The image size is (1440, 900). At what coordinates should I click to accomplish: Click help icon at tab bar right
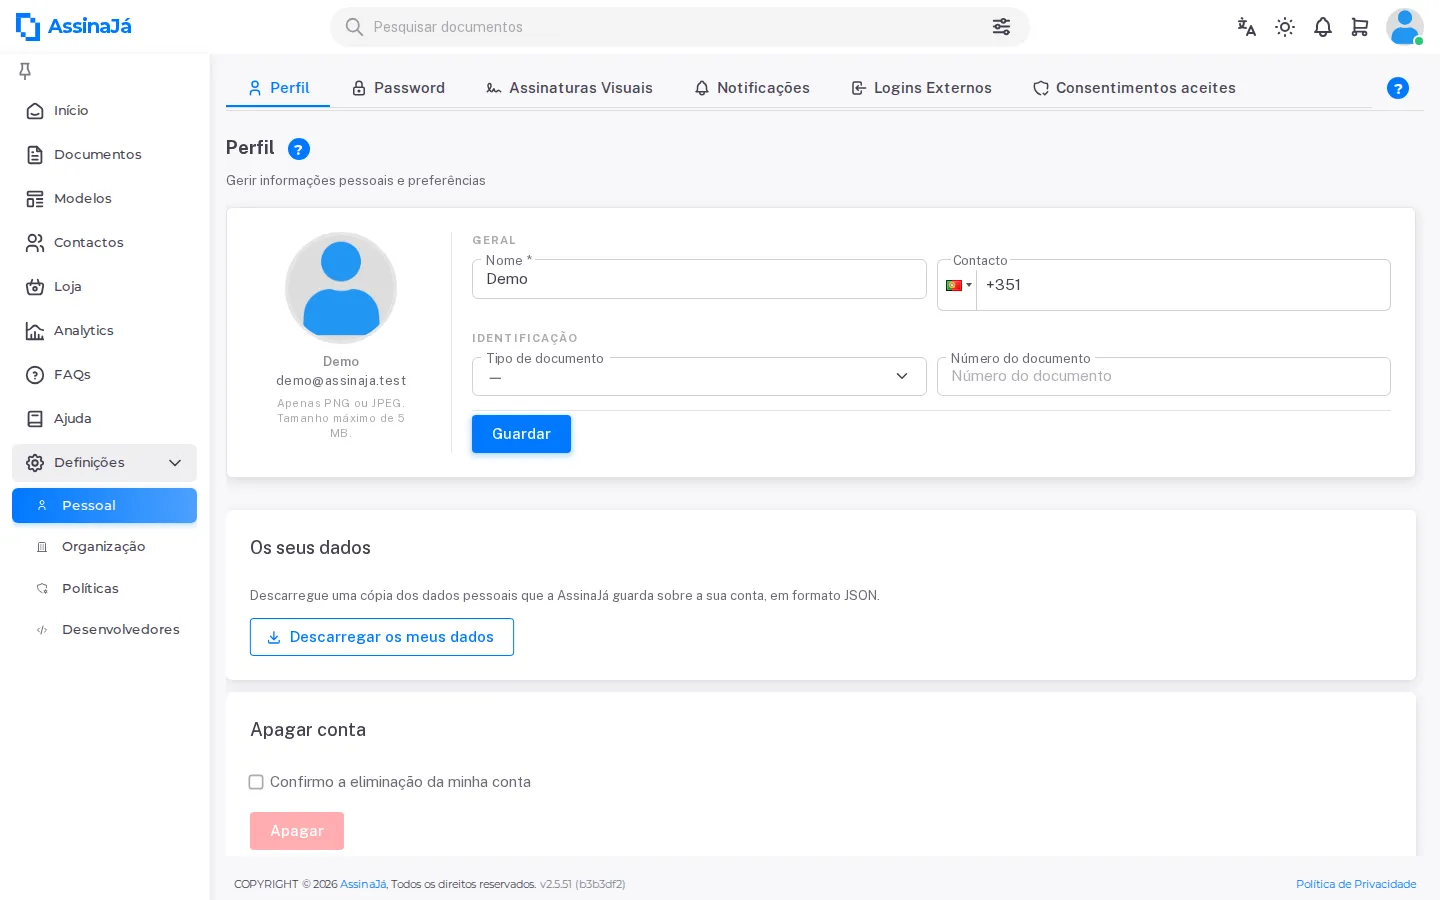1398,88
